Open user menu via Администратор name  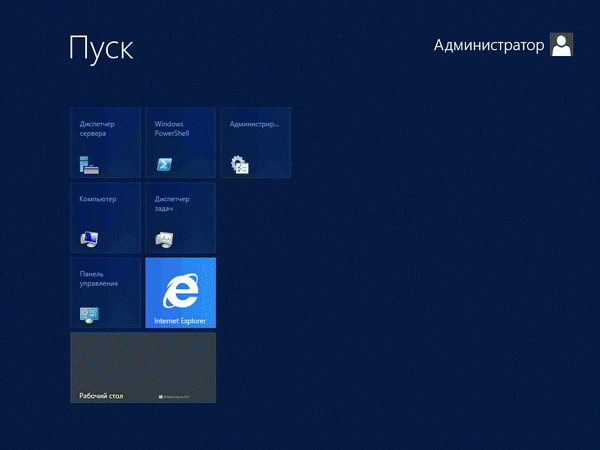coord(489,46)
